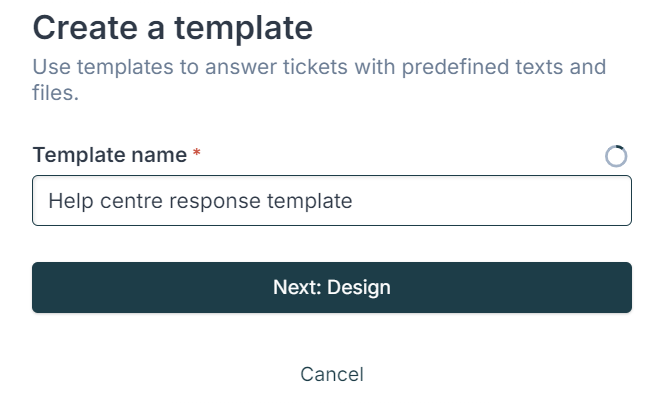The width and height of the screenshot is (649, 404).
Task: Click the Template name label
Action: pyautogui.click(x=110, y=155)
